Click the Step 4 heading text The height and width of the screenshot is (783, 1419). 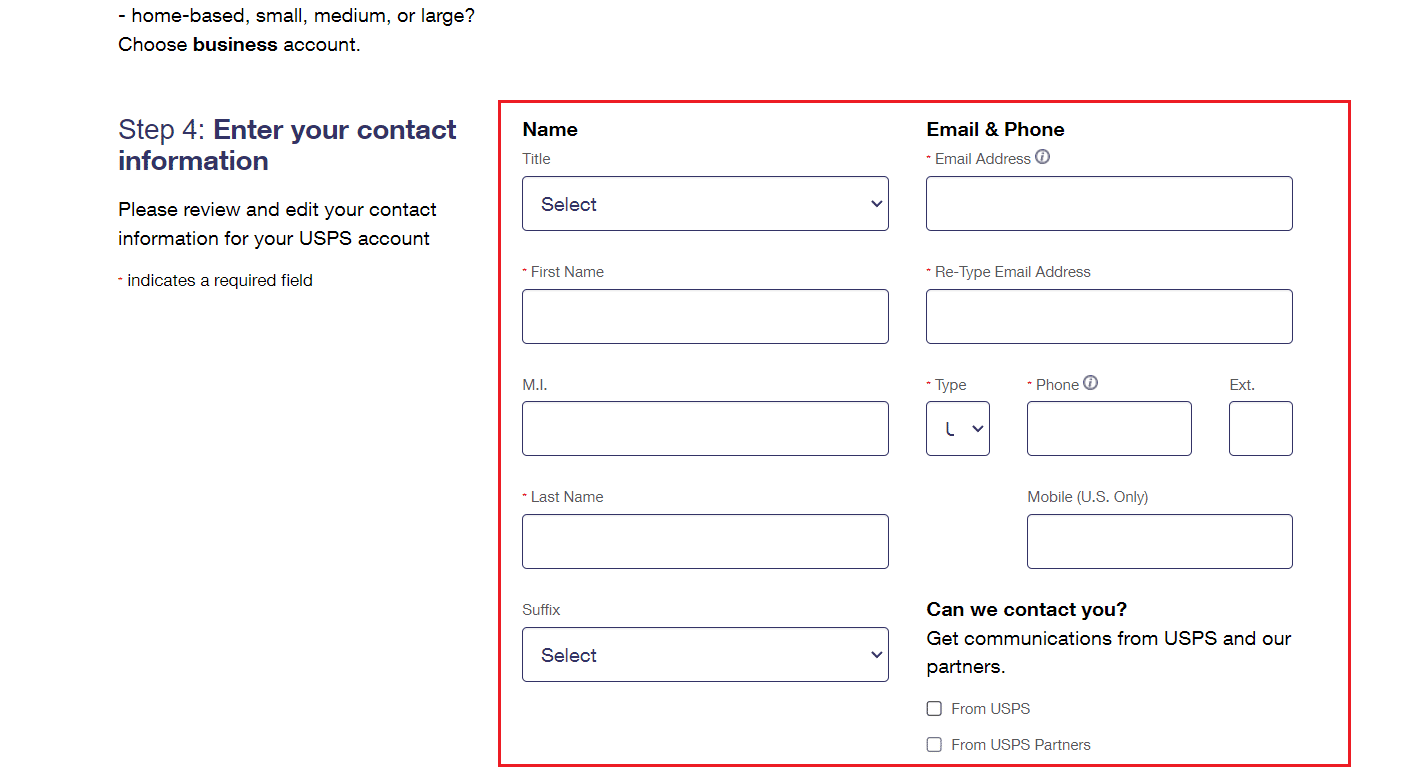(x=287, y=144)
